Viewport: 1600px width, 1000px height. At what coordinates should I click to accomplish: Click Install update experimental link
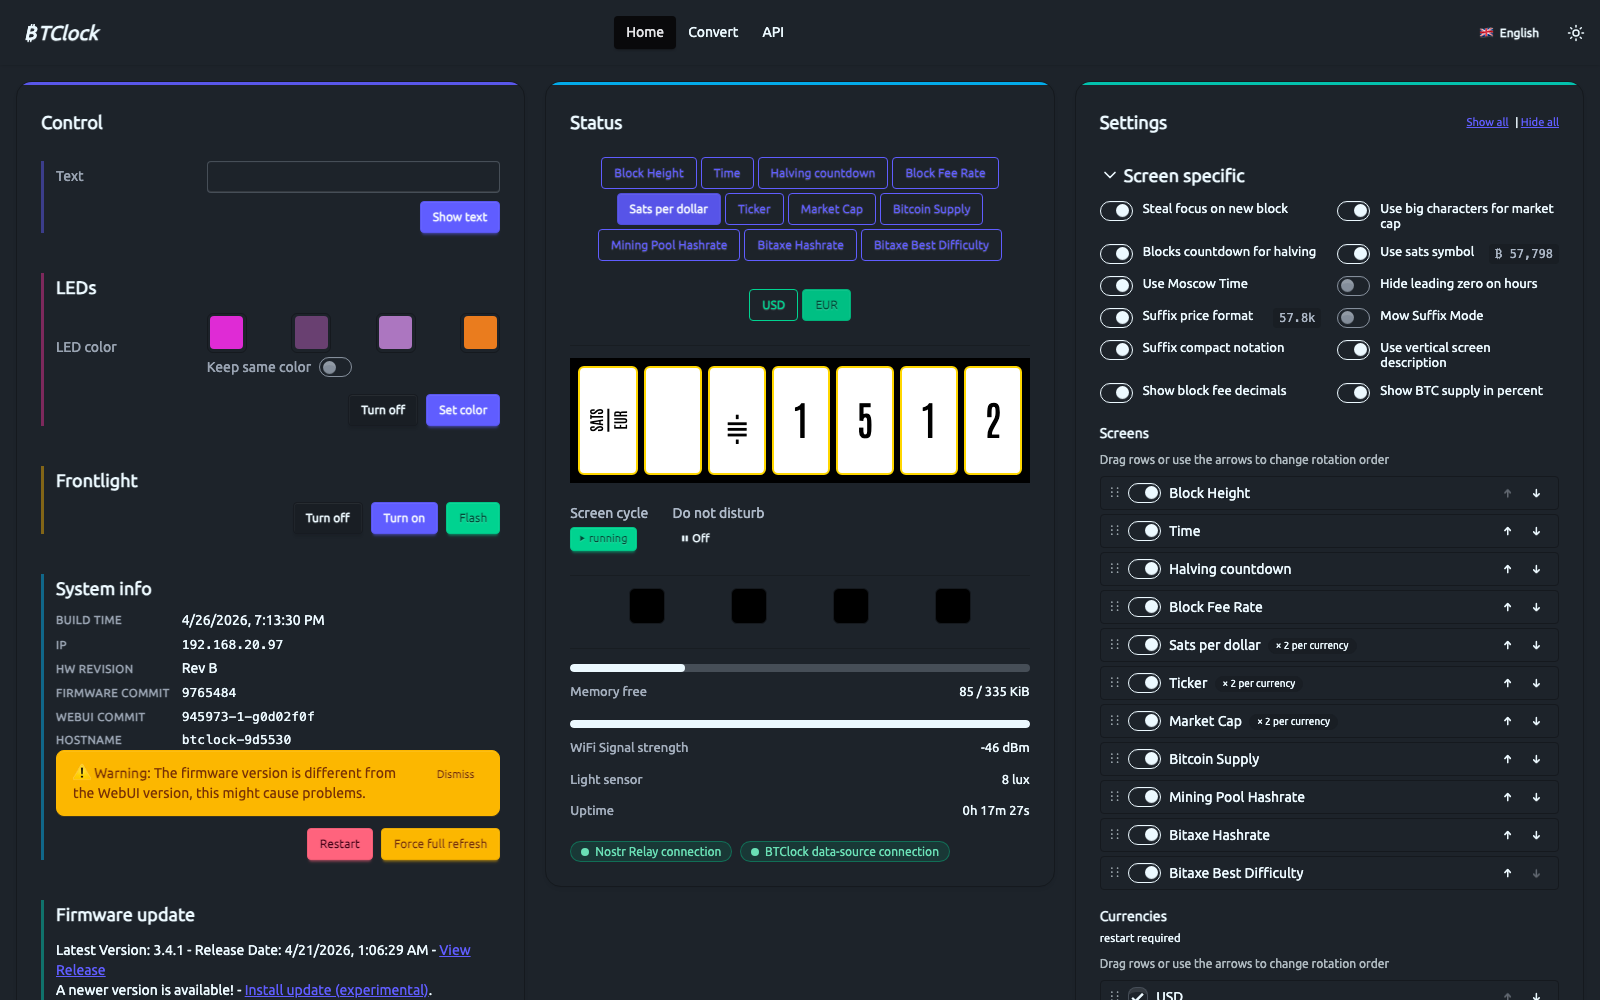336,989
